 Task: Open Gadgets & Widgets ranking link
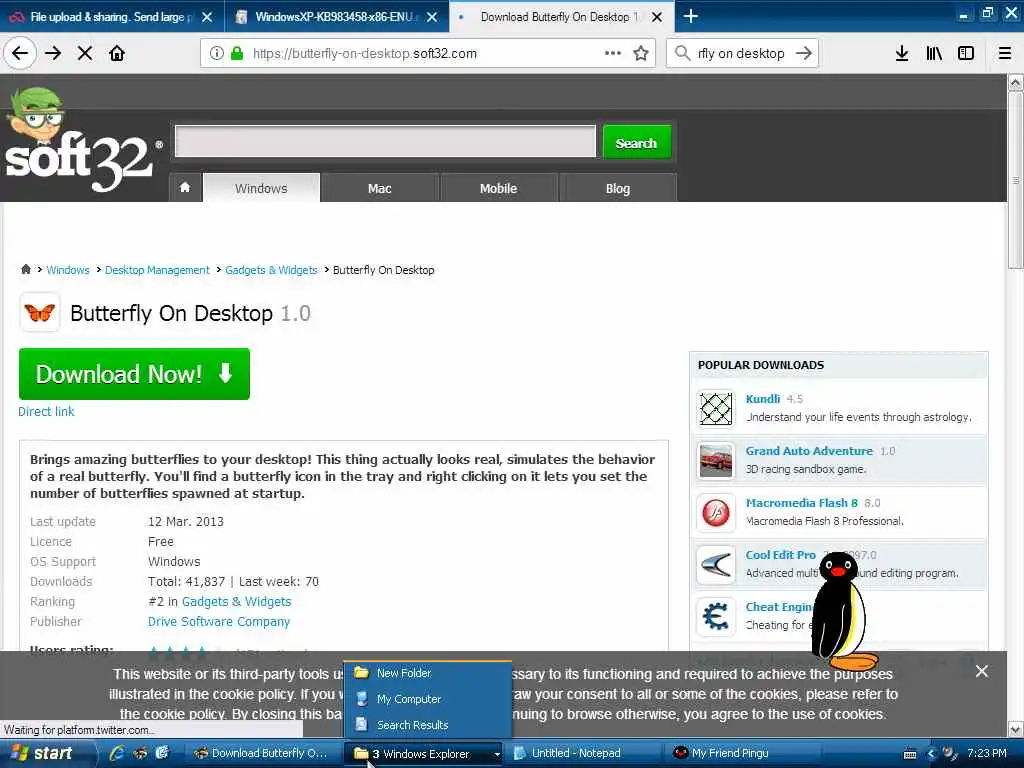coord(236,601)
